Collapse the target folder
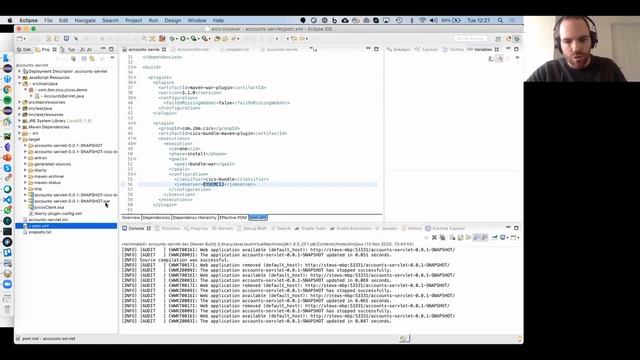The height and width of the screenshot is (360, 640). tap(19, 139)
